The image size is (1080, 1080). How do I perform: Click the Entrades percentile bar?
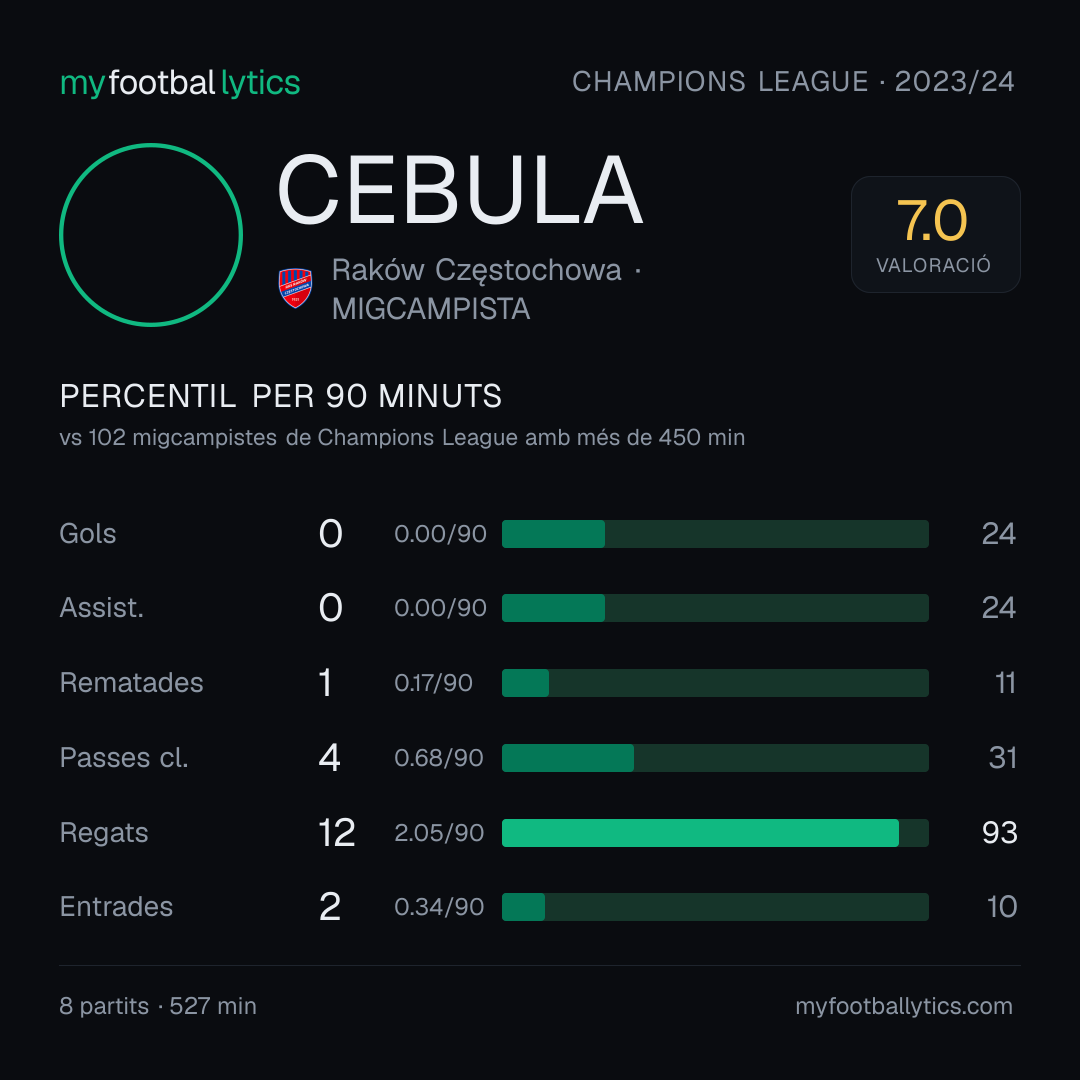pos(715,907)
